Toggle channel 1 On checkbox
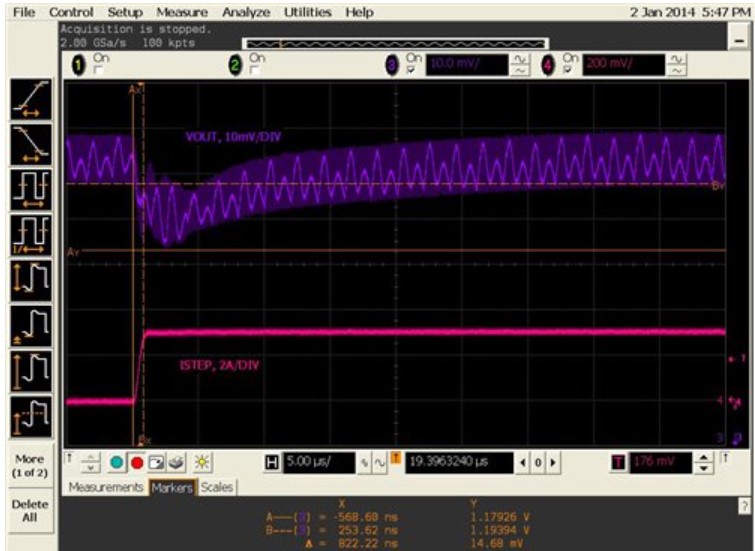 tap(98, 71)
